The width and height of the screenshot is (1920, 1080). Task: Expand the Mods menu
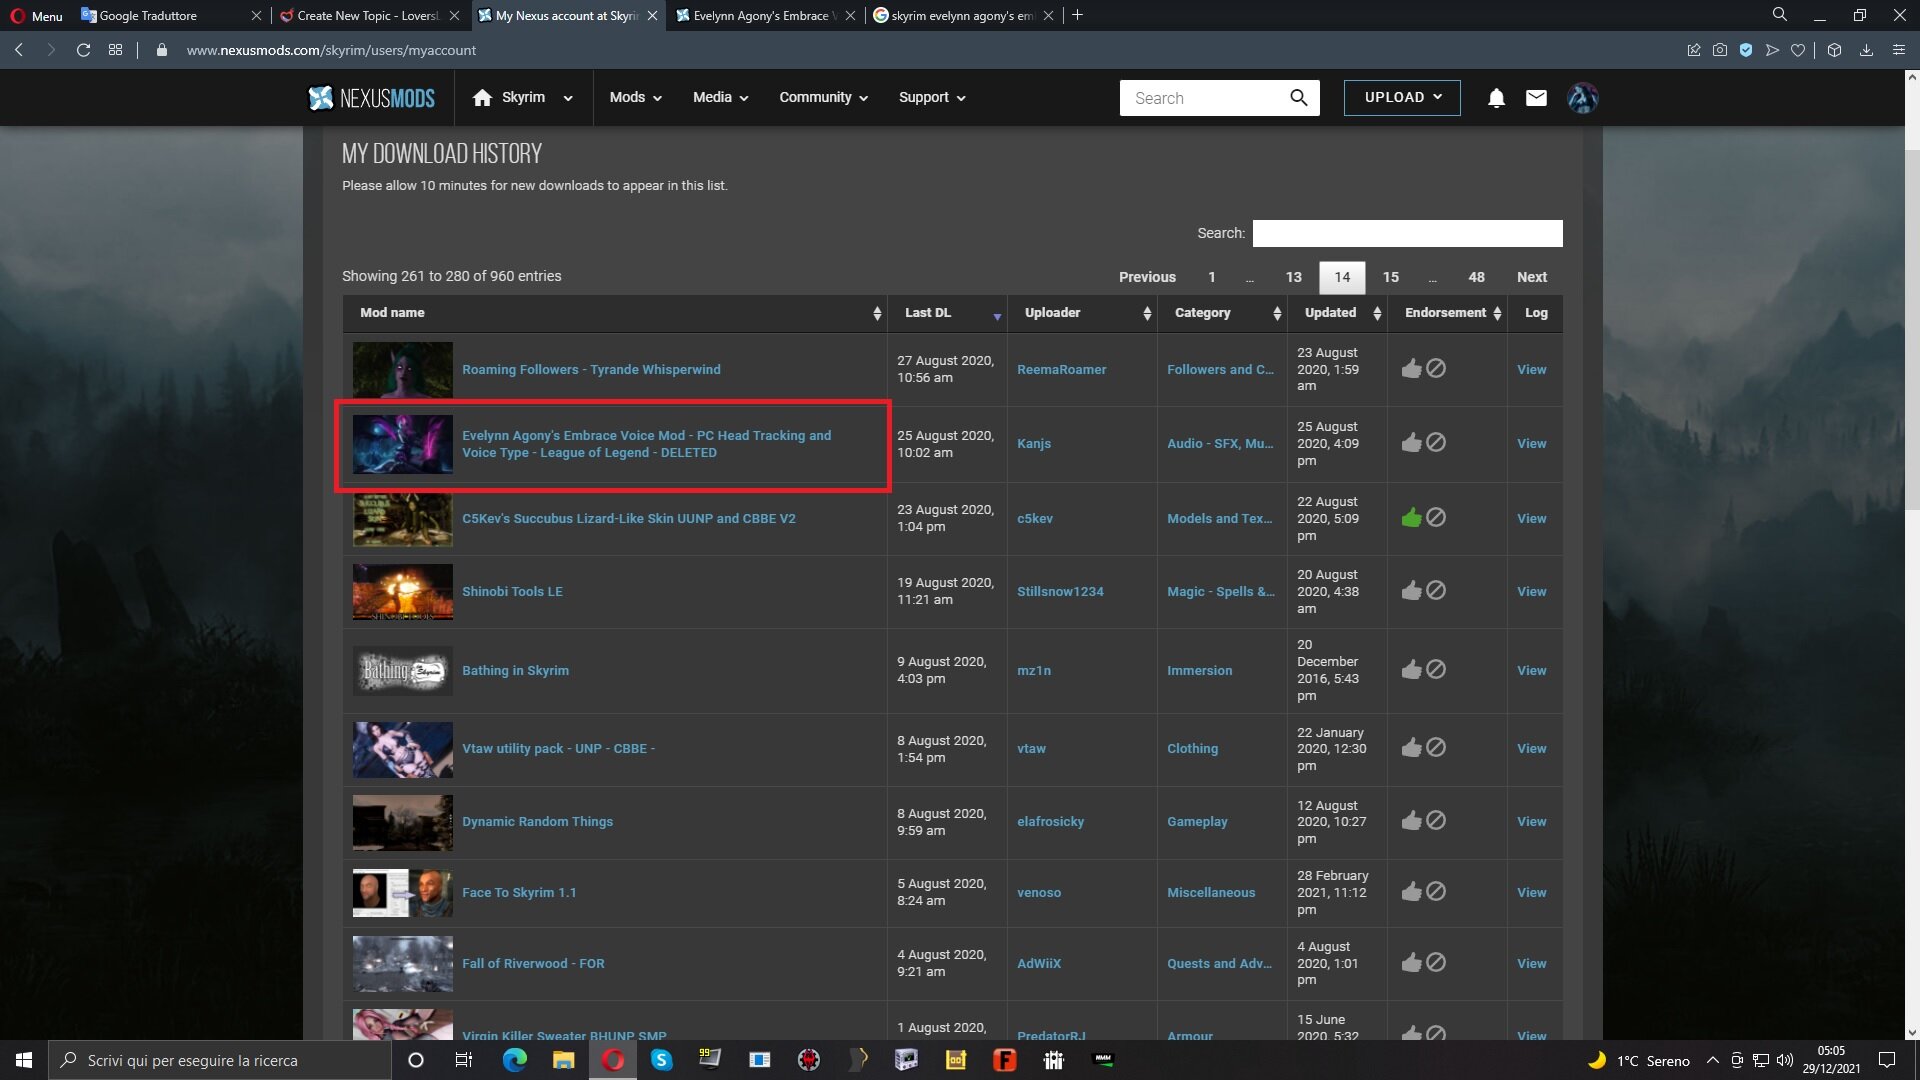click(636, 98)
